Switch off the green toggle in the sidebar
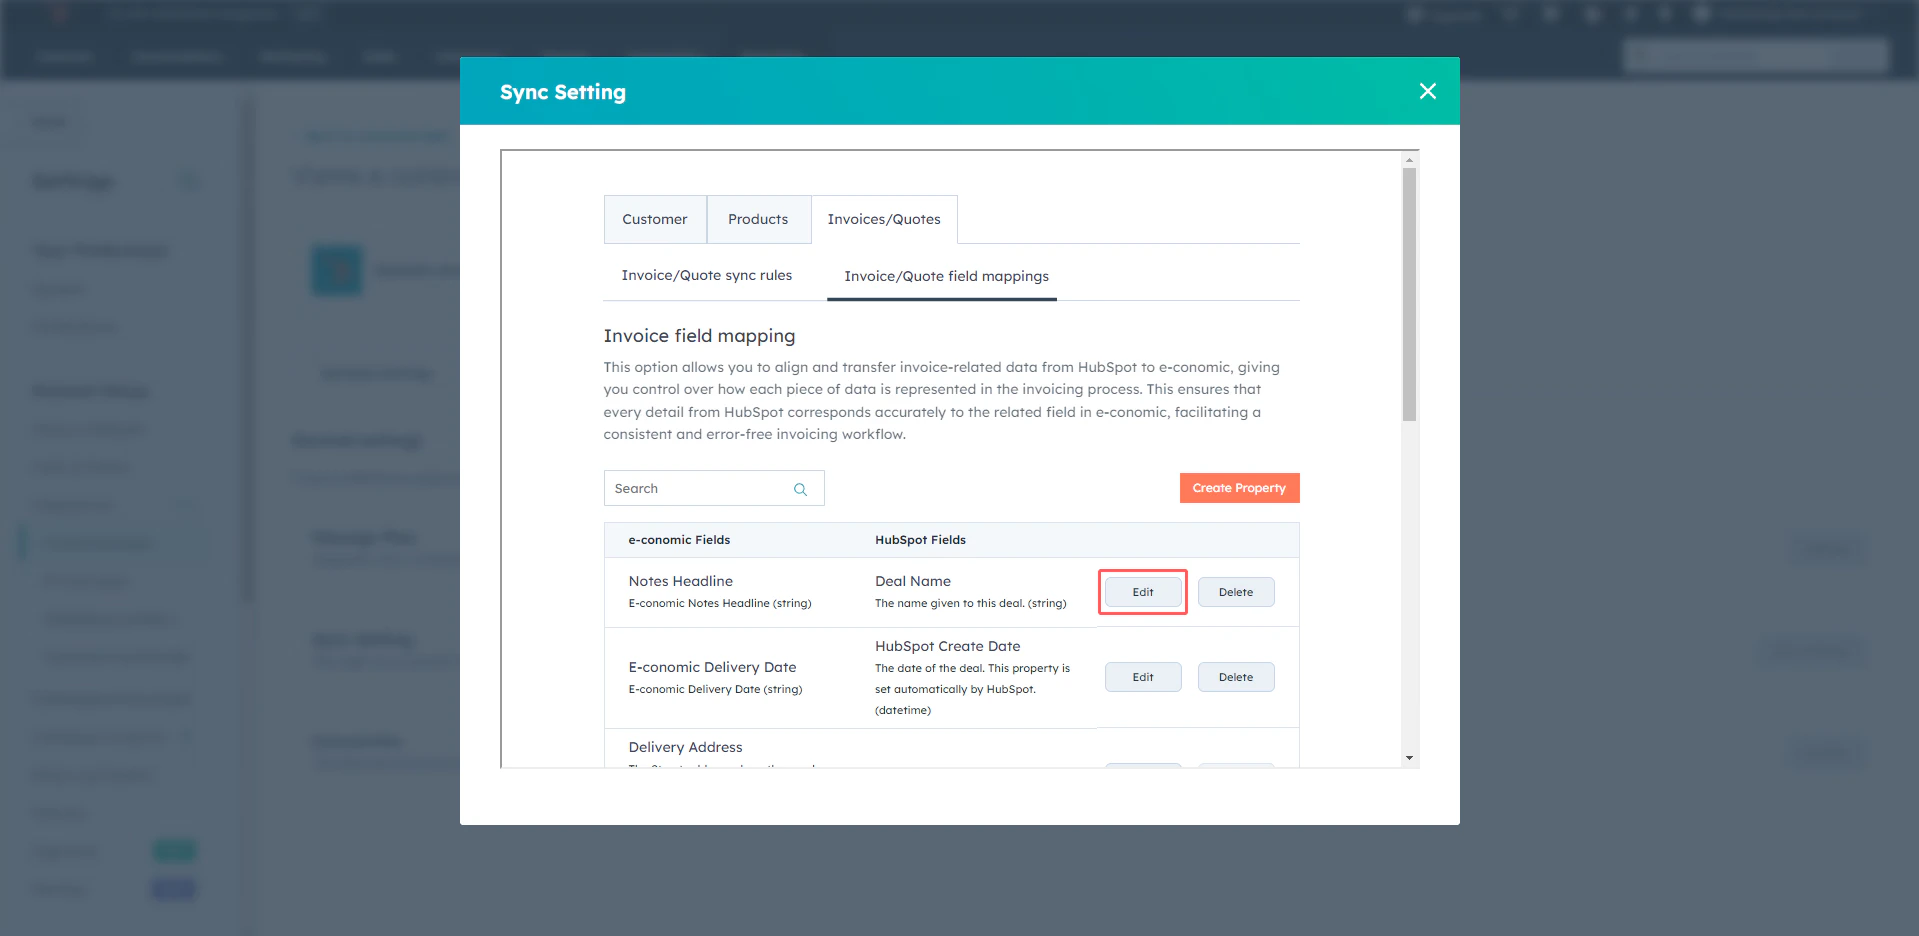Viewport: 1919px width, 936px height. tap(175, 849)
